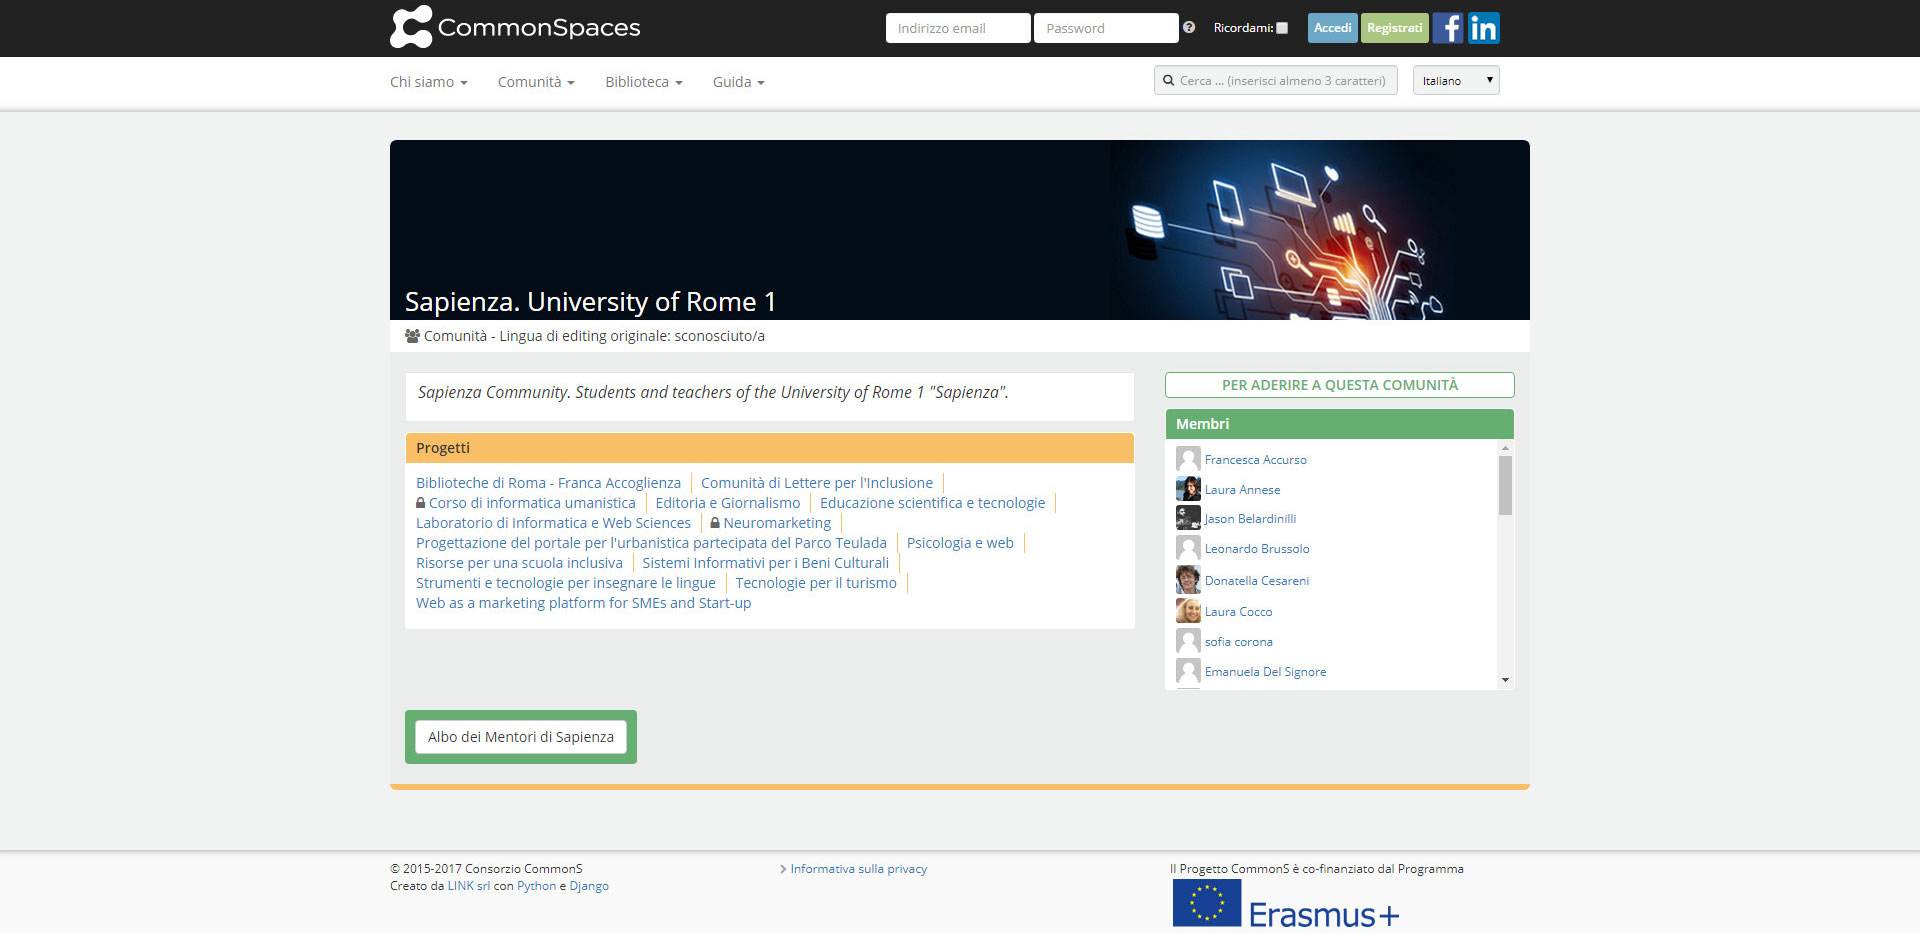Open Biblioteche di Roma - Franca Accoglienza
Image resolution: width=1920 pixels, height=933 pixels.
tap(548, 483)
